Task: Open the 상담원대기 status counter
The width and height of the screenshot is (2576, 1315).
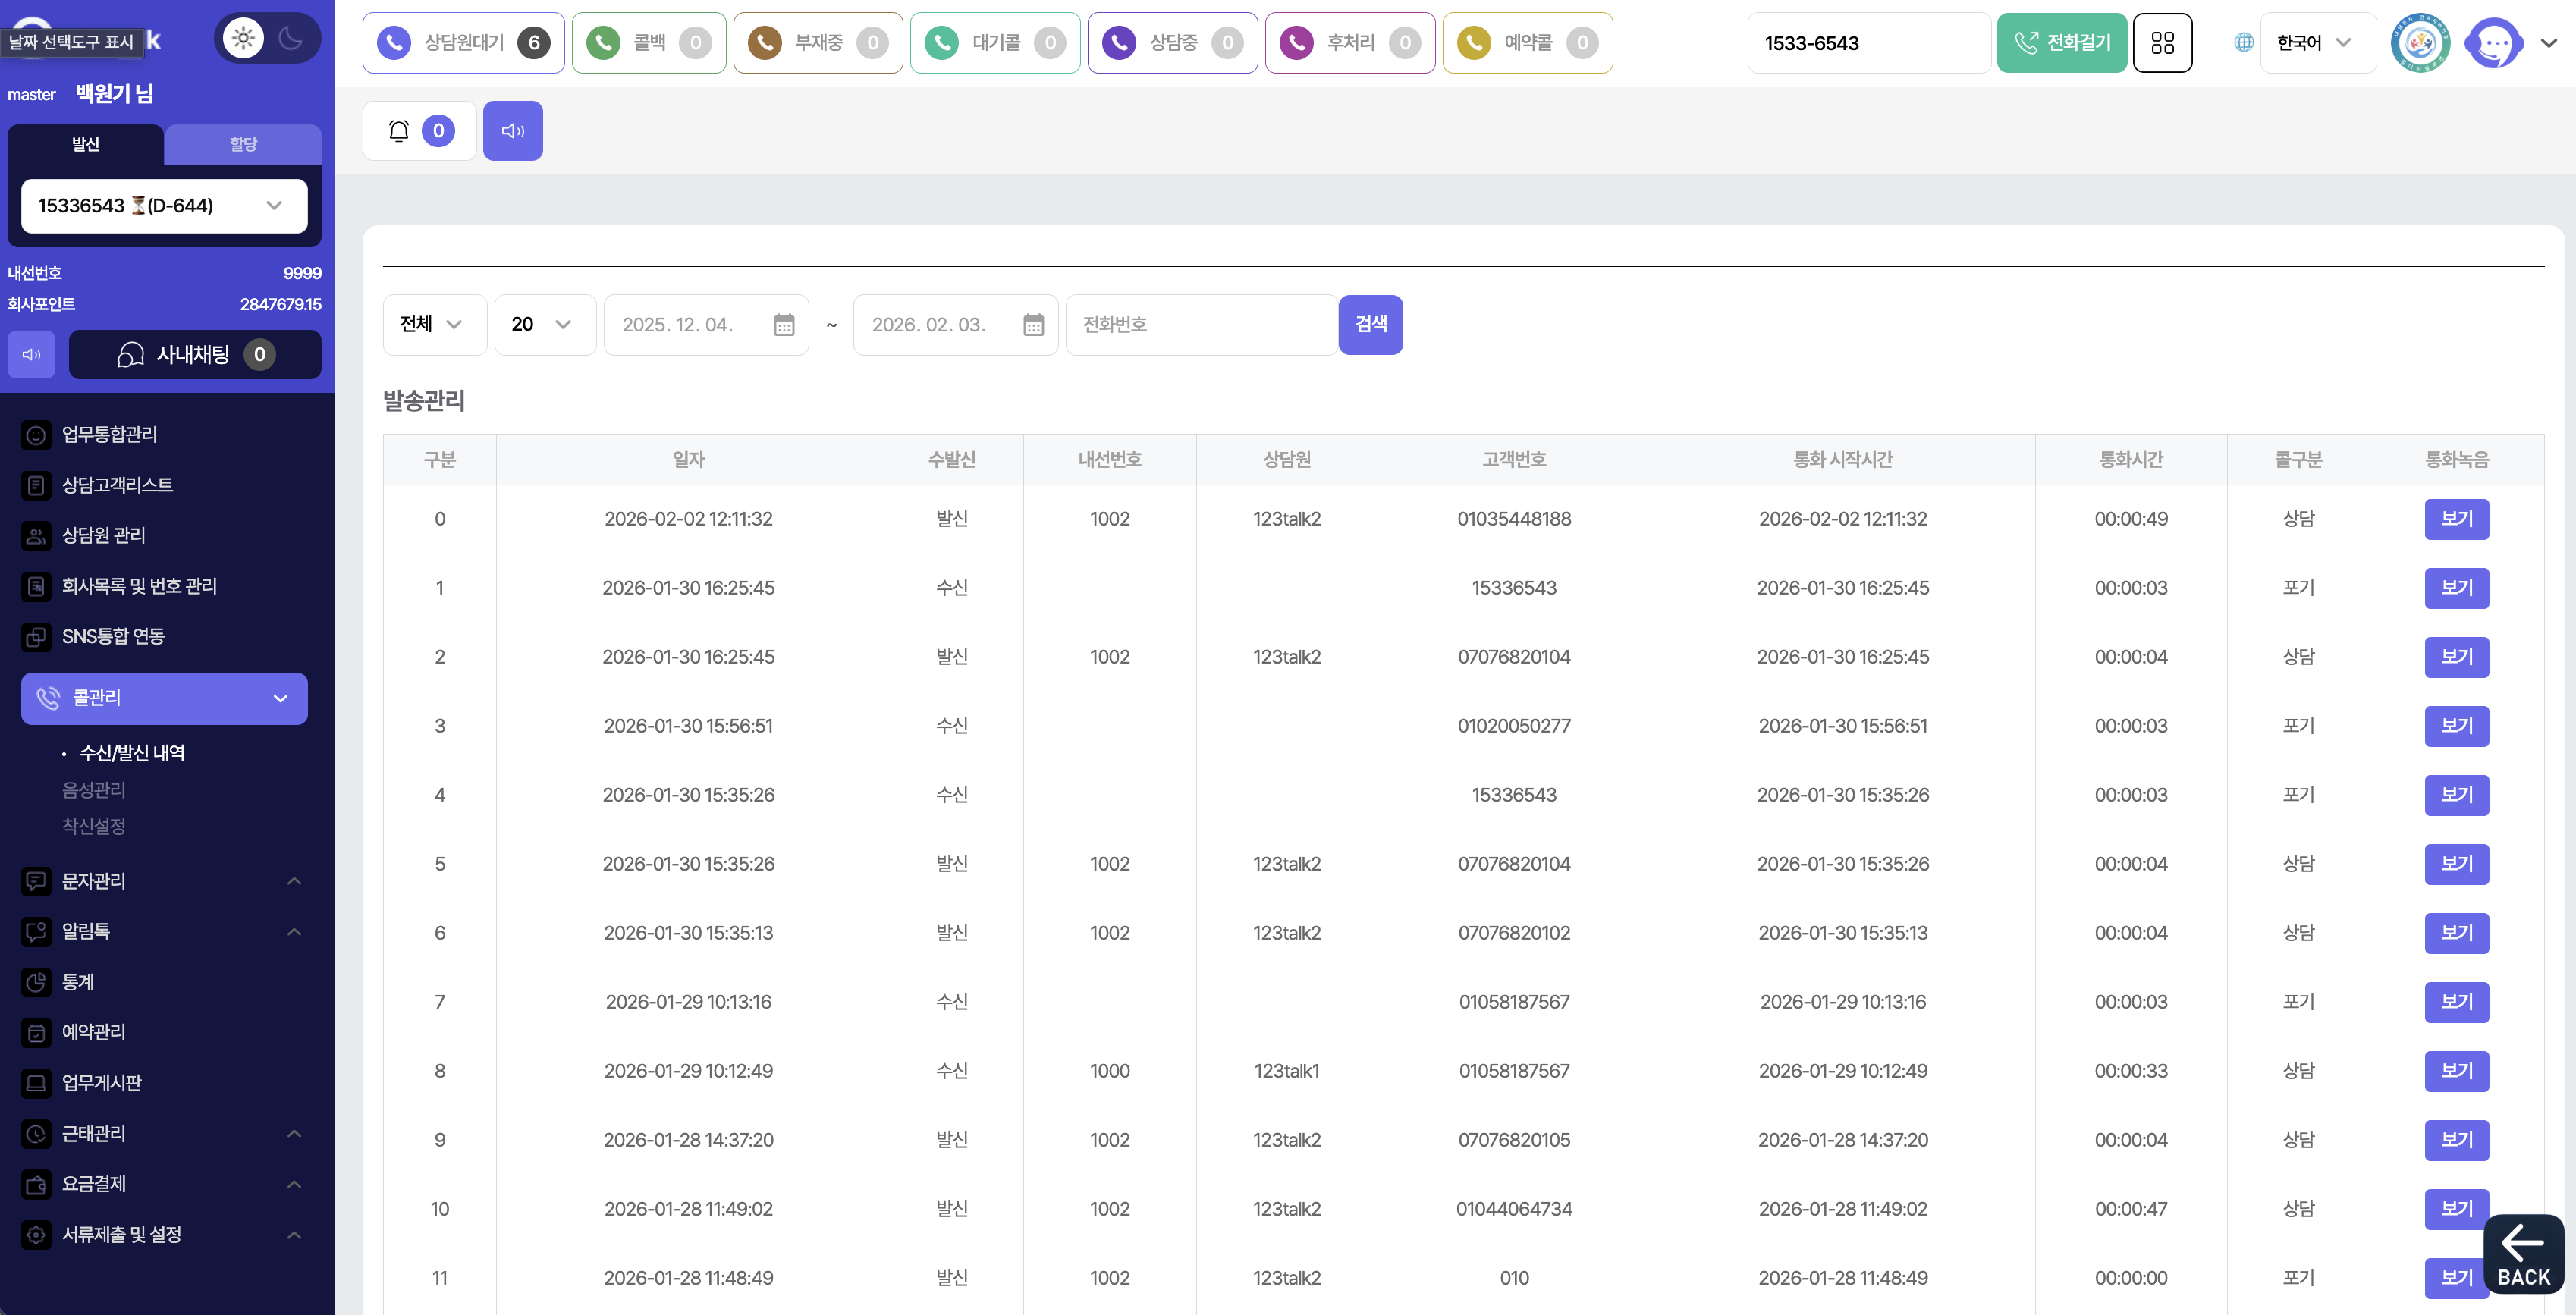Action: pos(463,43)
